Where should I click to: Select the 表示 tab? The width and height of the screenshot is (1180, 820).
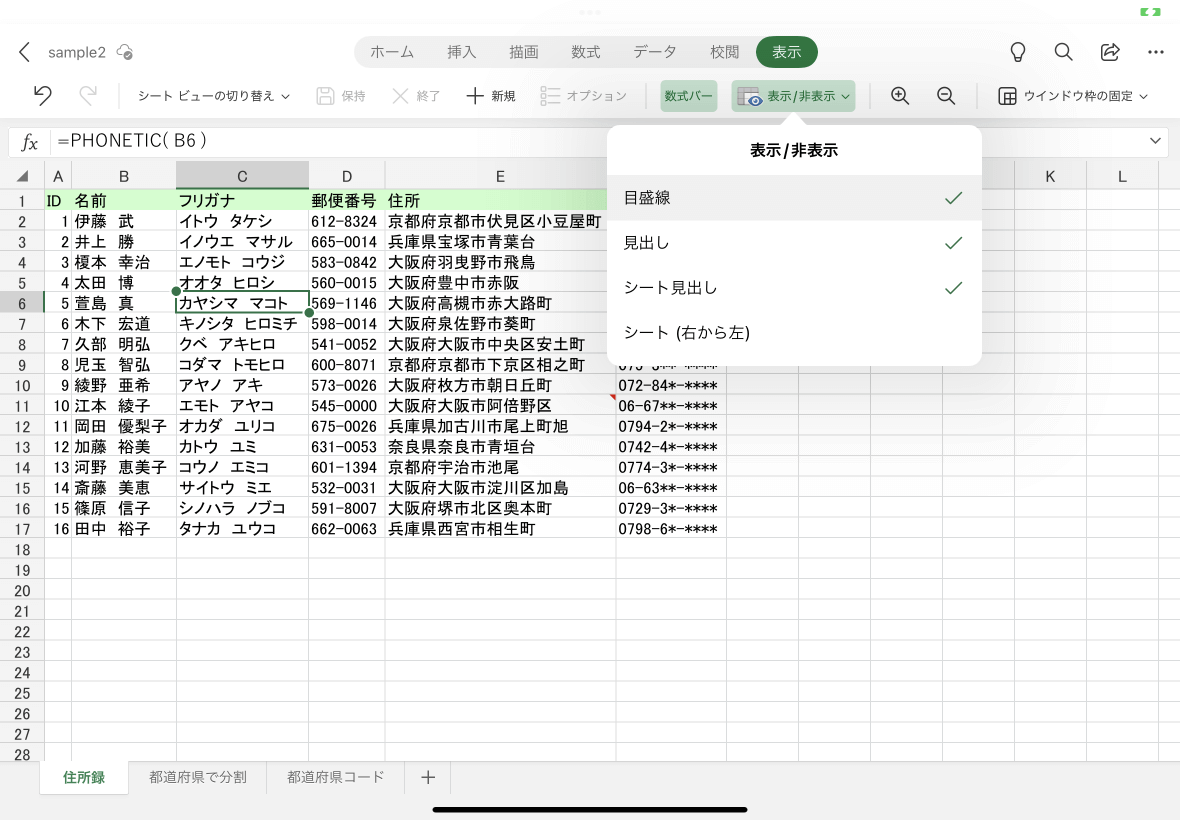786,52
